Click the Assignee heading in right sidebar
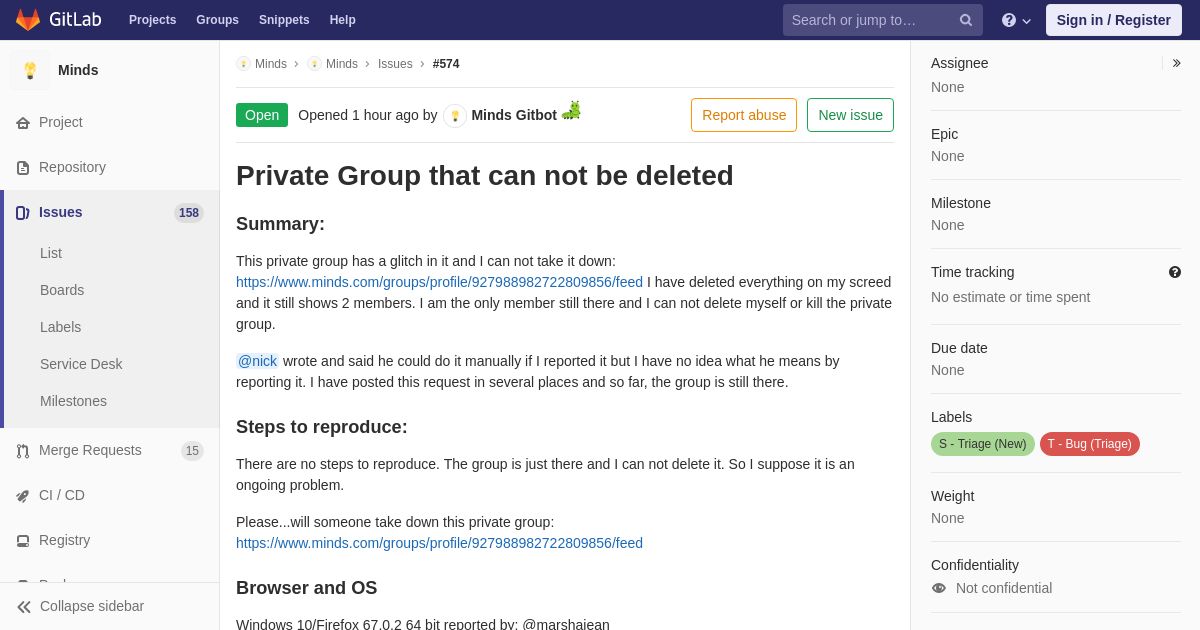1200x630 pixels. point(960,63)
